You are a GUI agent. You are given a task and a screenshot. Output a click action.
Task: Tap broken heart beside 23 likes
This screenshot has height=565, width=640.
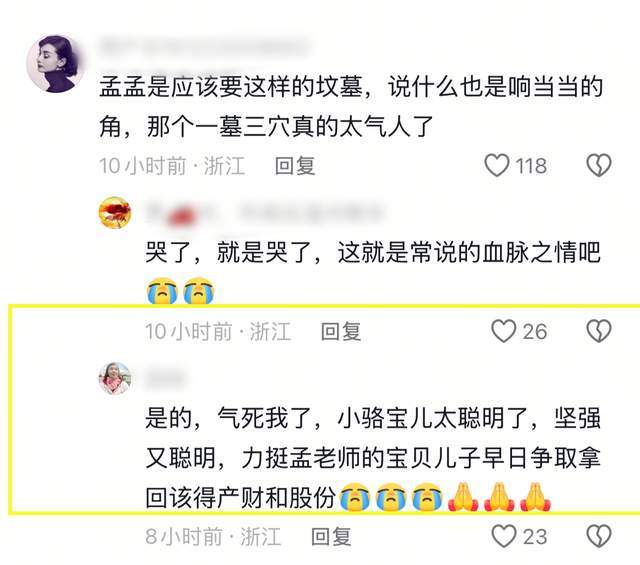tap(599, 536)
